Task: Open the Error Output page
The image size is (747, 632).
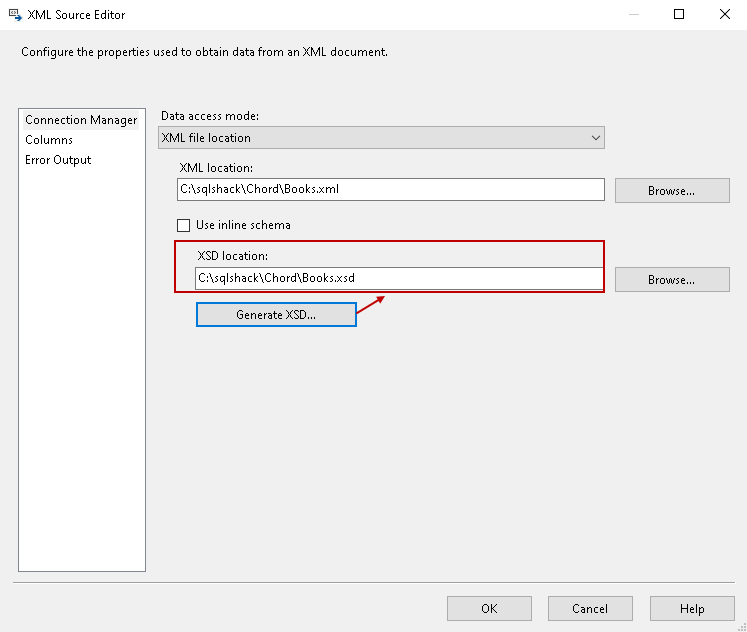Action: [x=58, y=160]
